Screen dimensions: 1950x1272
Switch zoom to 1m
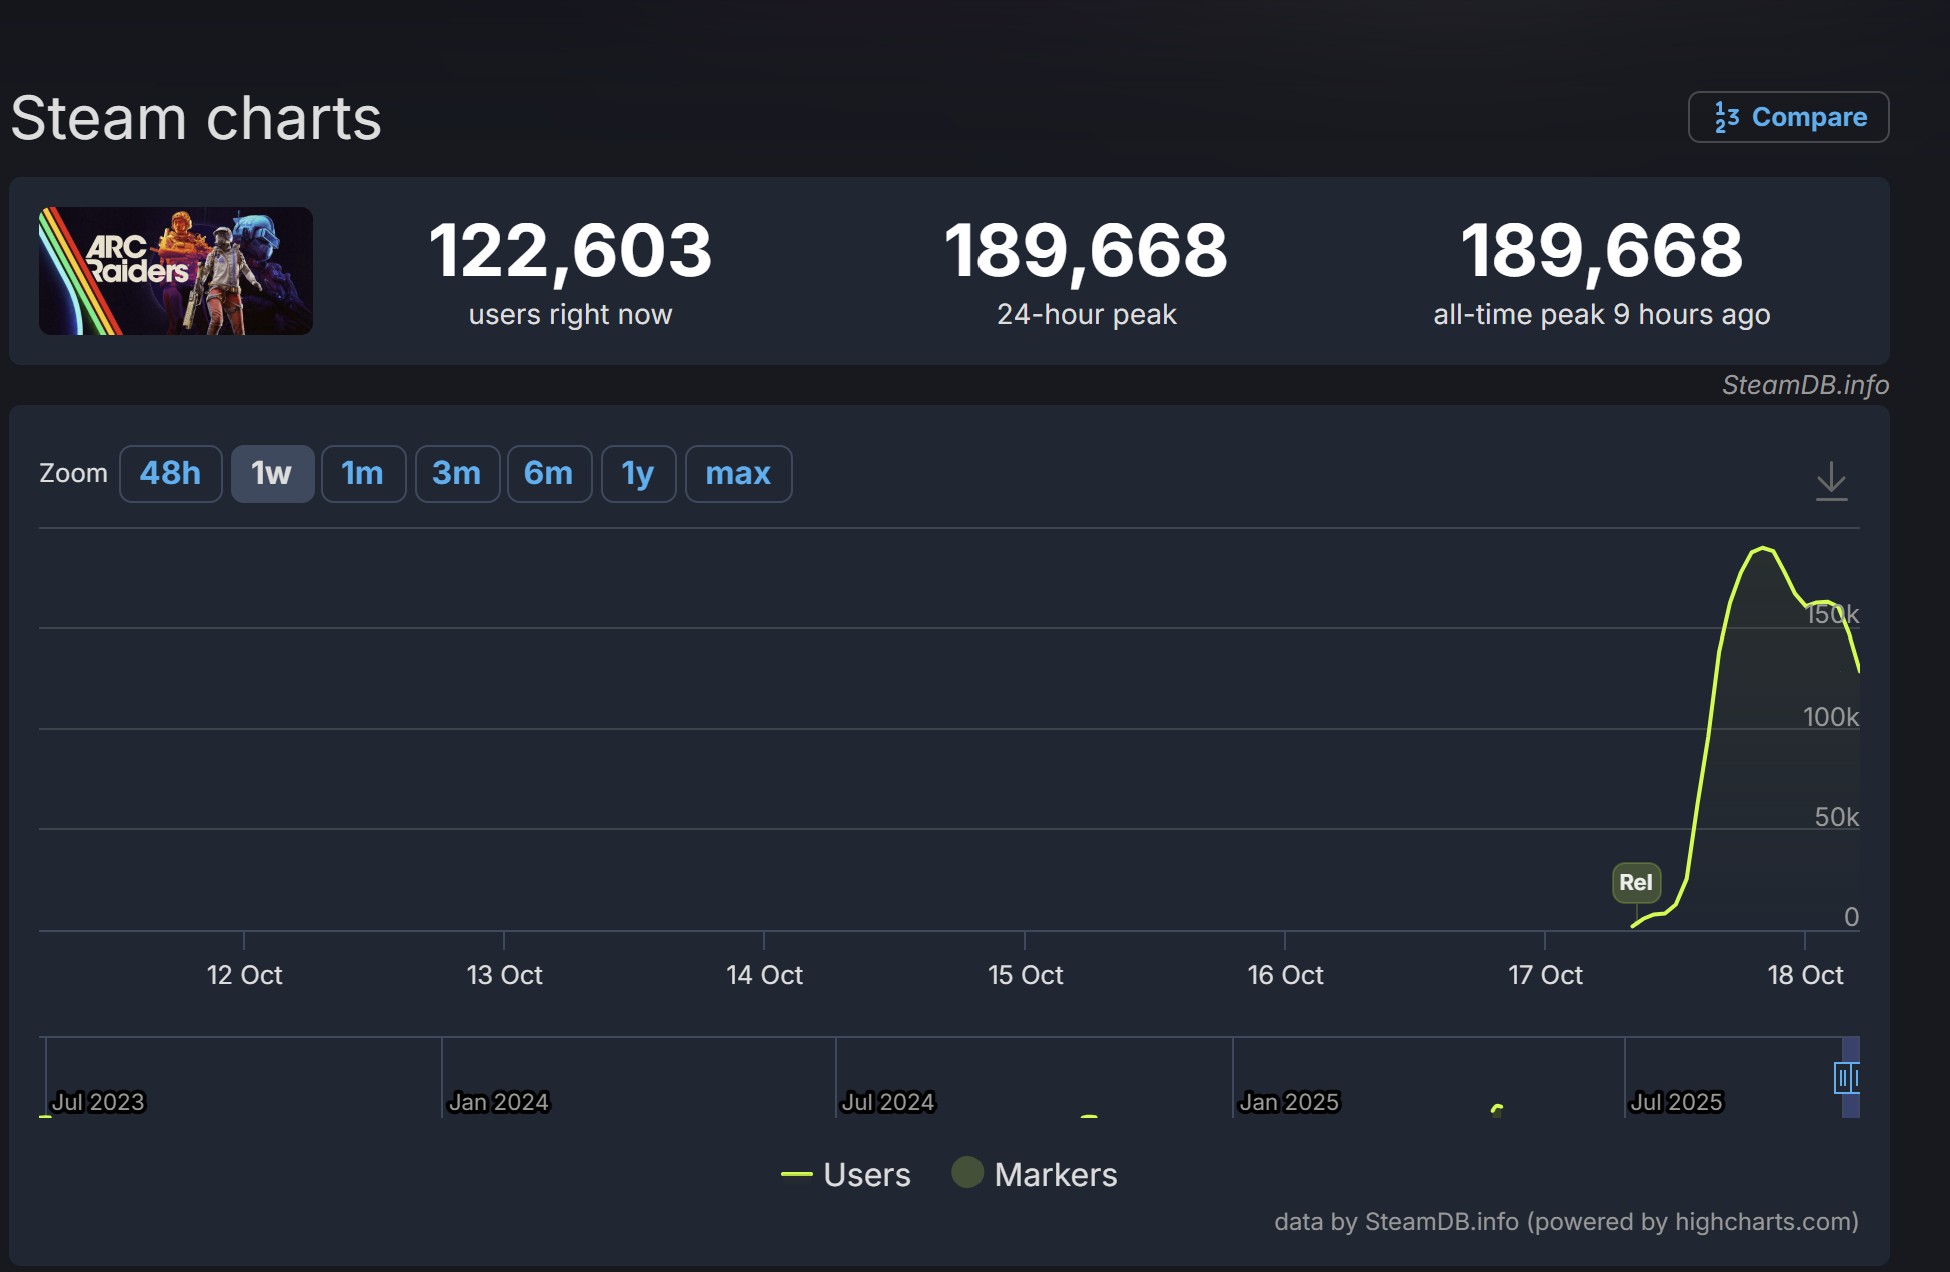(362, 473)
